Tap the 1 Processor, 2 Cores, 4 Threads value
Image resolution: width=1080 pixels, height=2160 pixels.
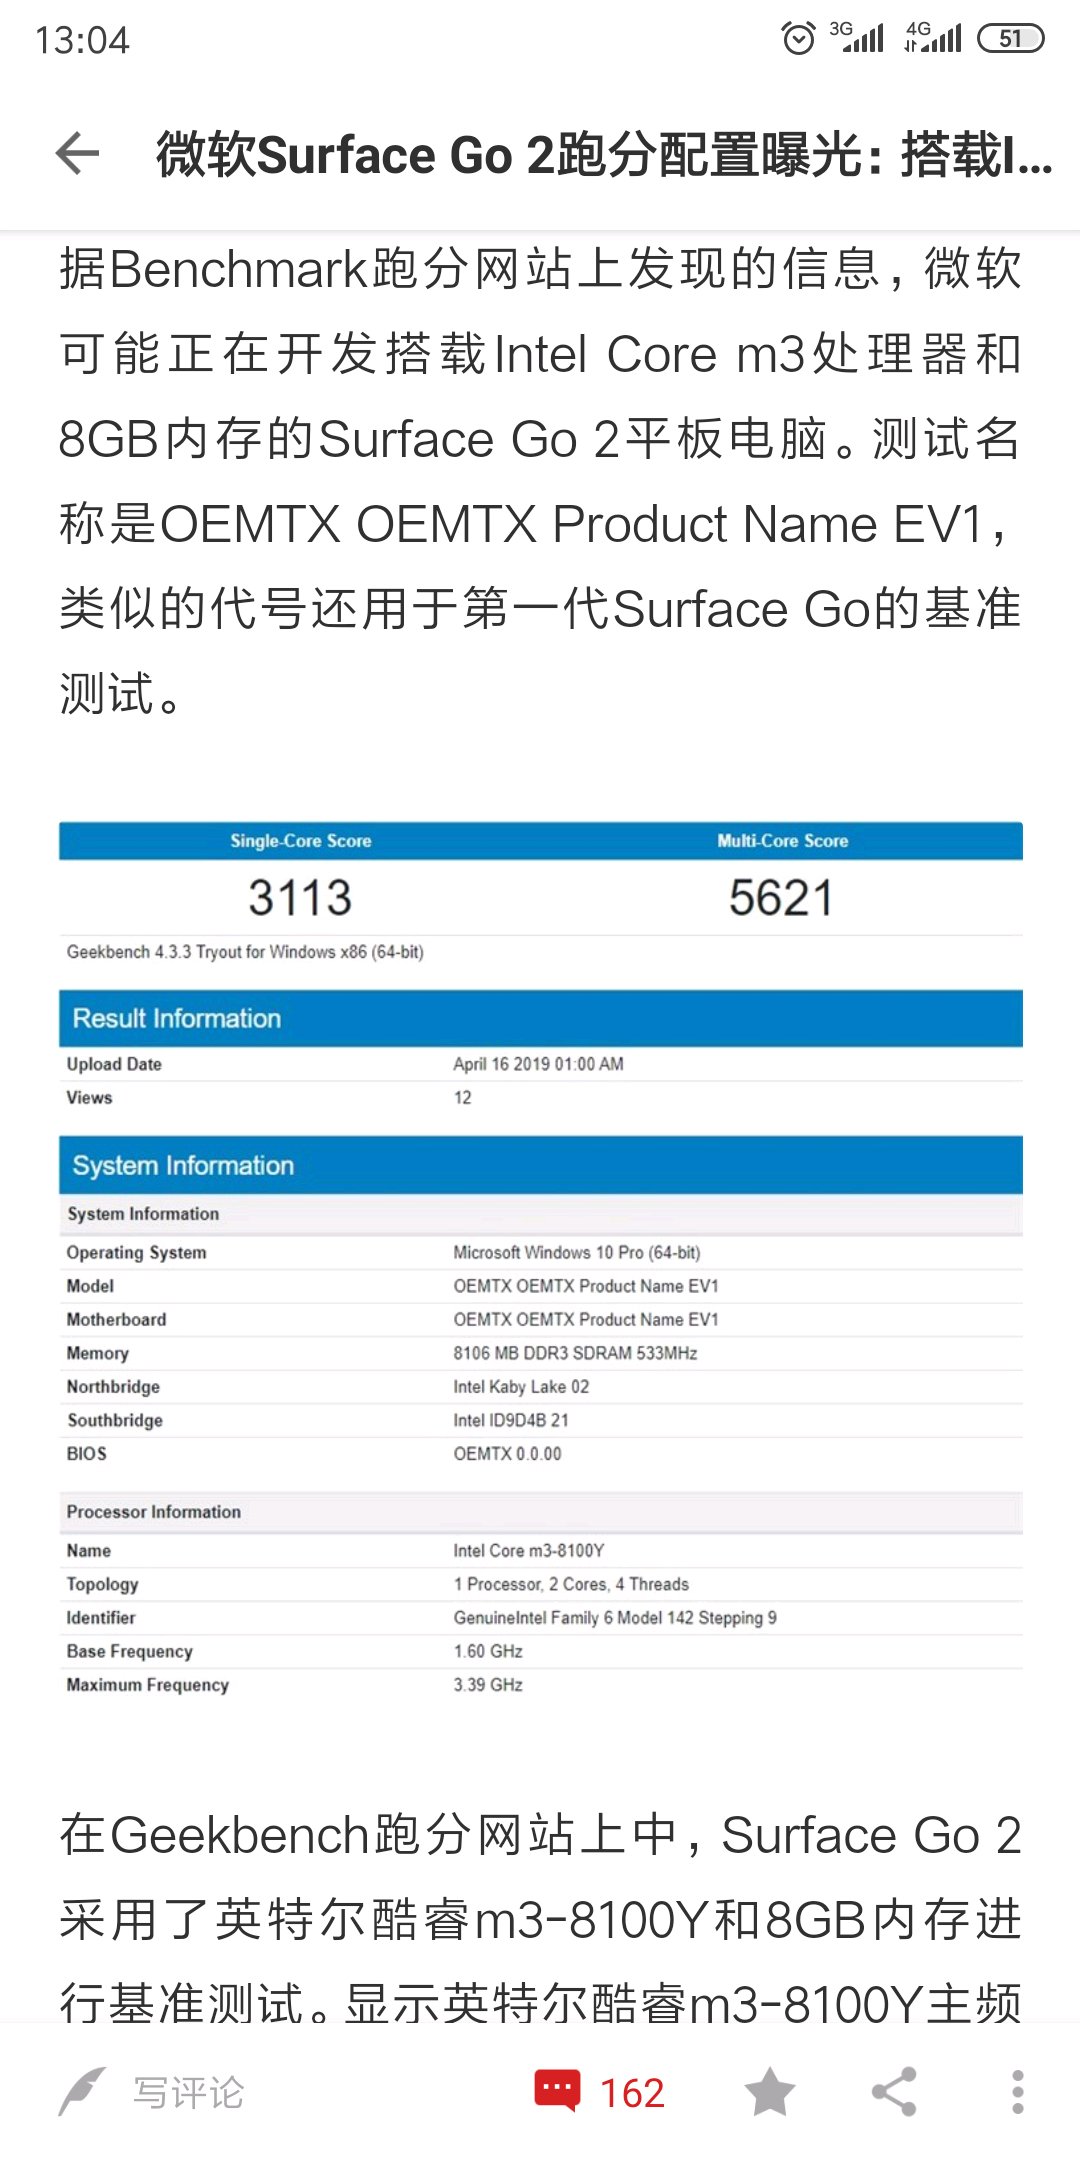pos(571,1584)
